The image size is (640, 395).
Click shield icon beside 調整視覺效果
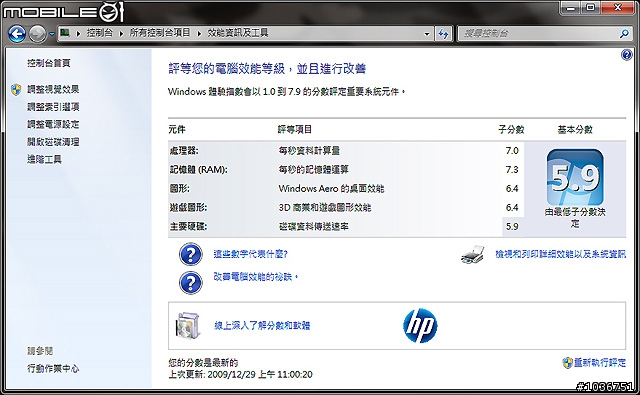(x=16, y=90)
